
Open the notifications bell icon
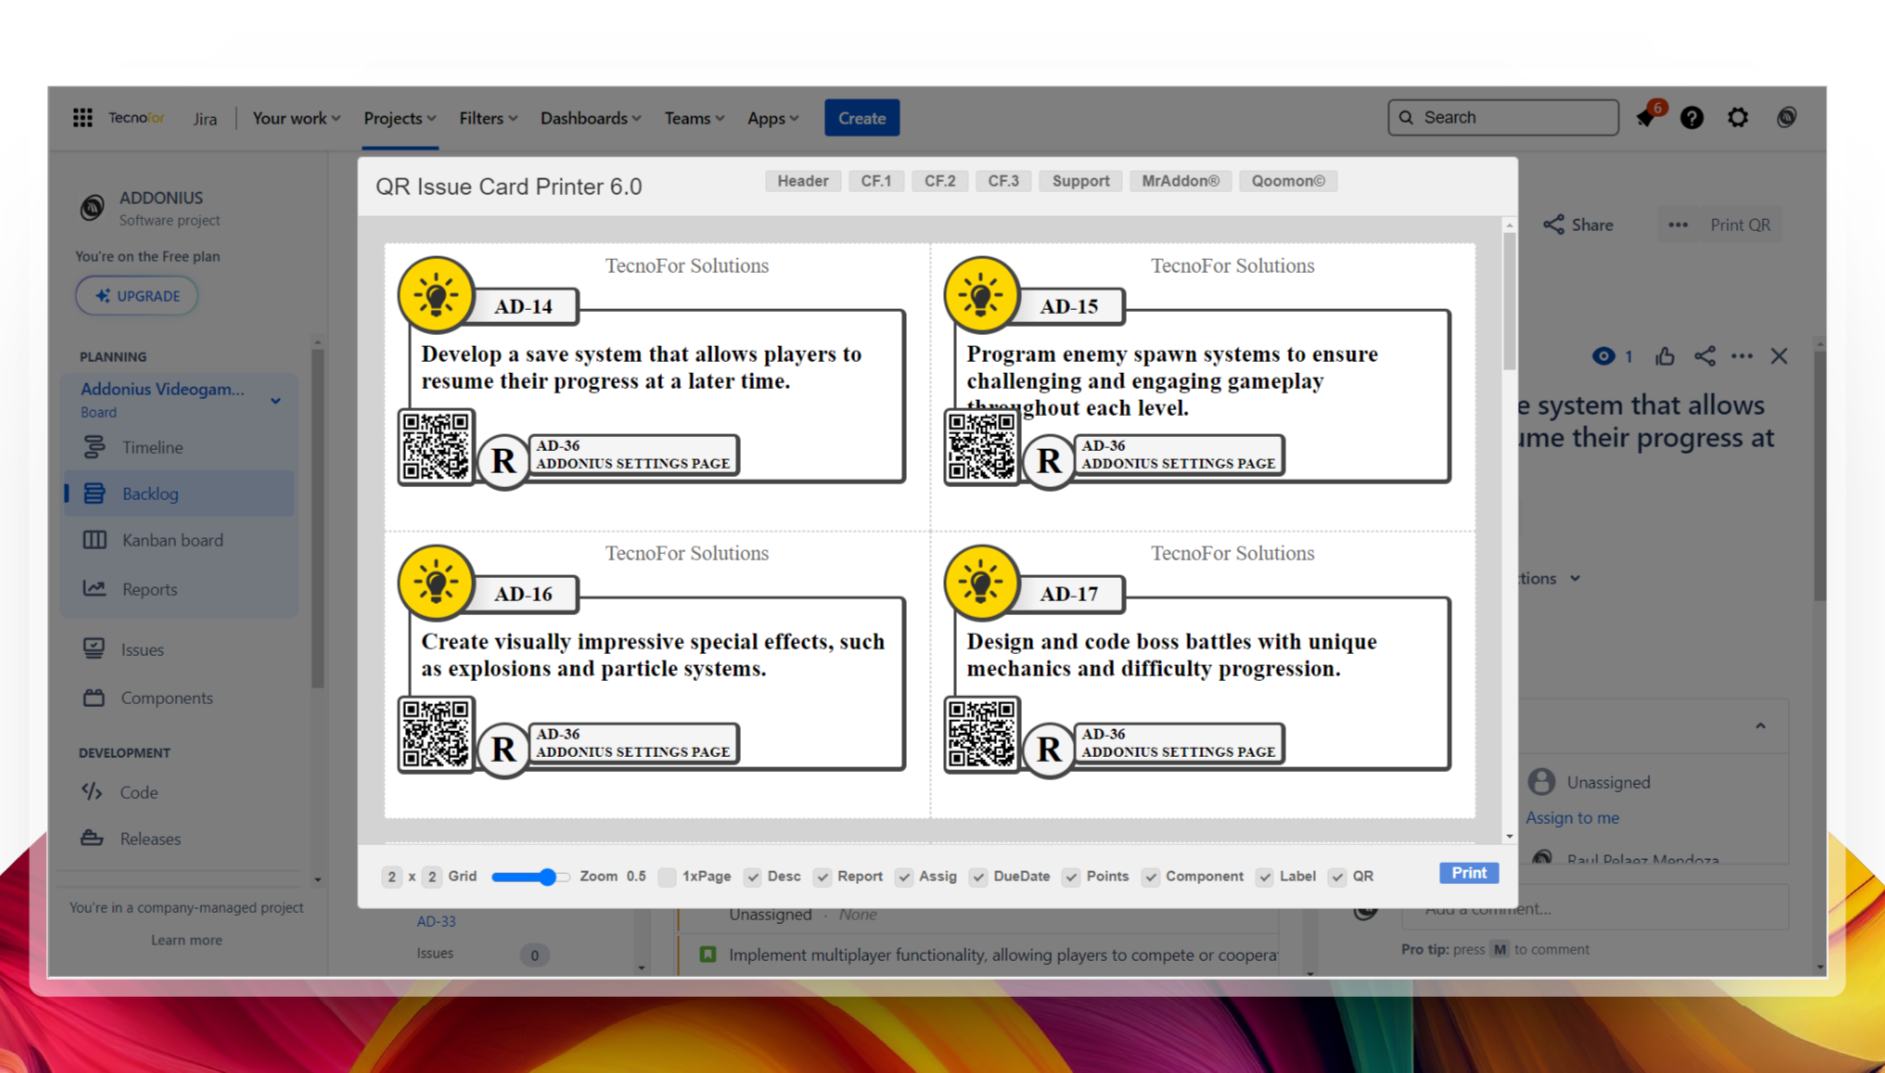[x=1646, y=118]
